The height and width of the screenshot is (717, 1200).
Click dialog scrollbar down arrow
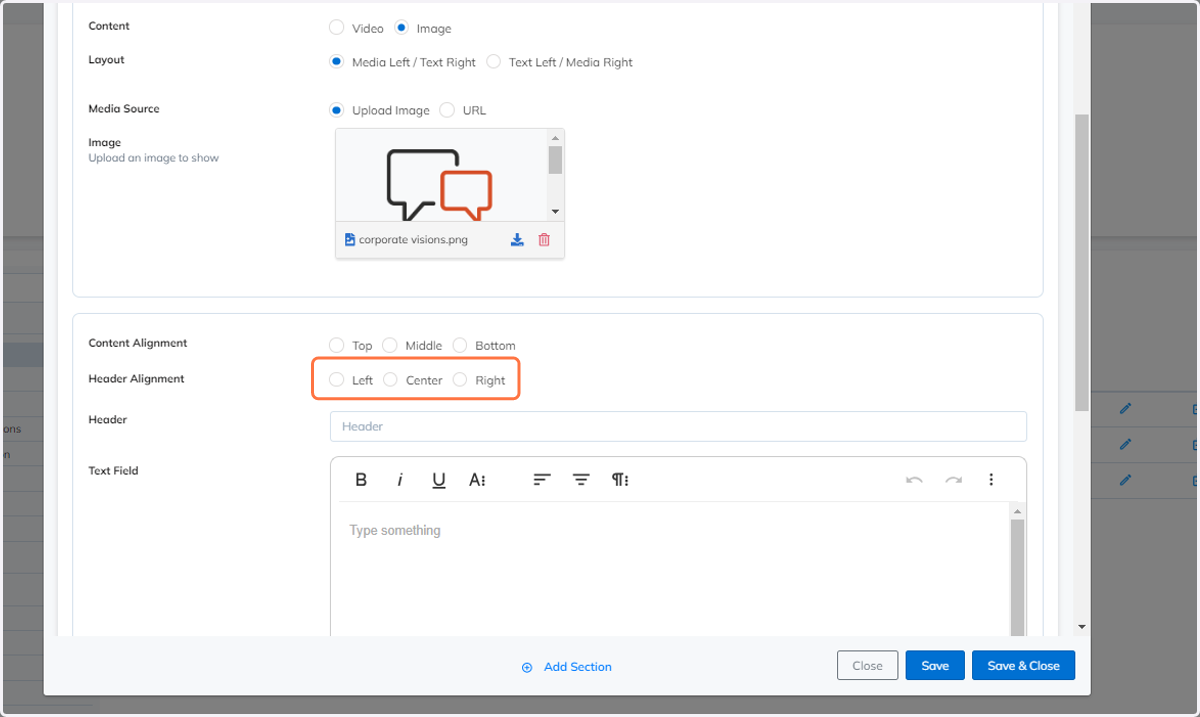1082,627
